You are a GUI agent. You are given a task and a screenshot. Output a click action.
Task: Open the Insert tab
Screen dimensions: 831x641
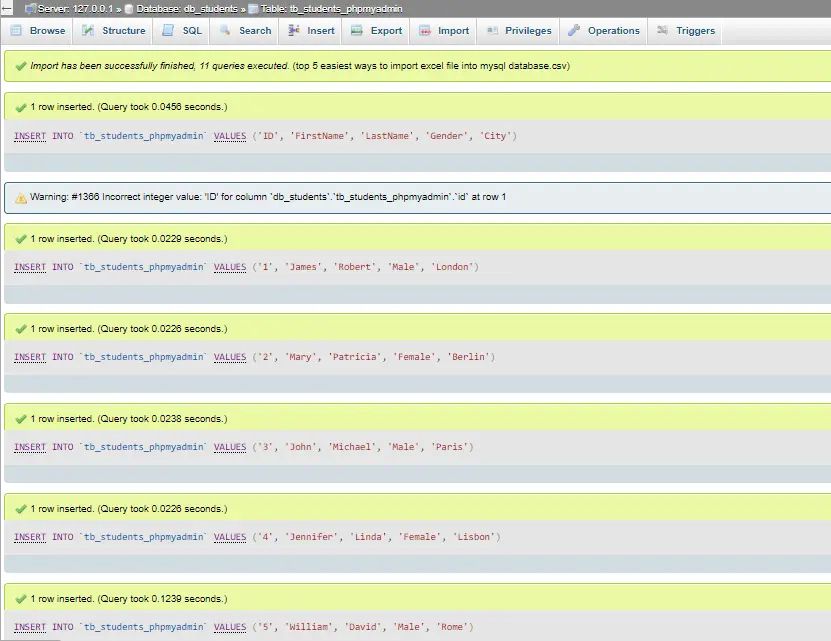coord(311,31)
